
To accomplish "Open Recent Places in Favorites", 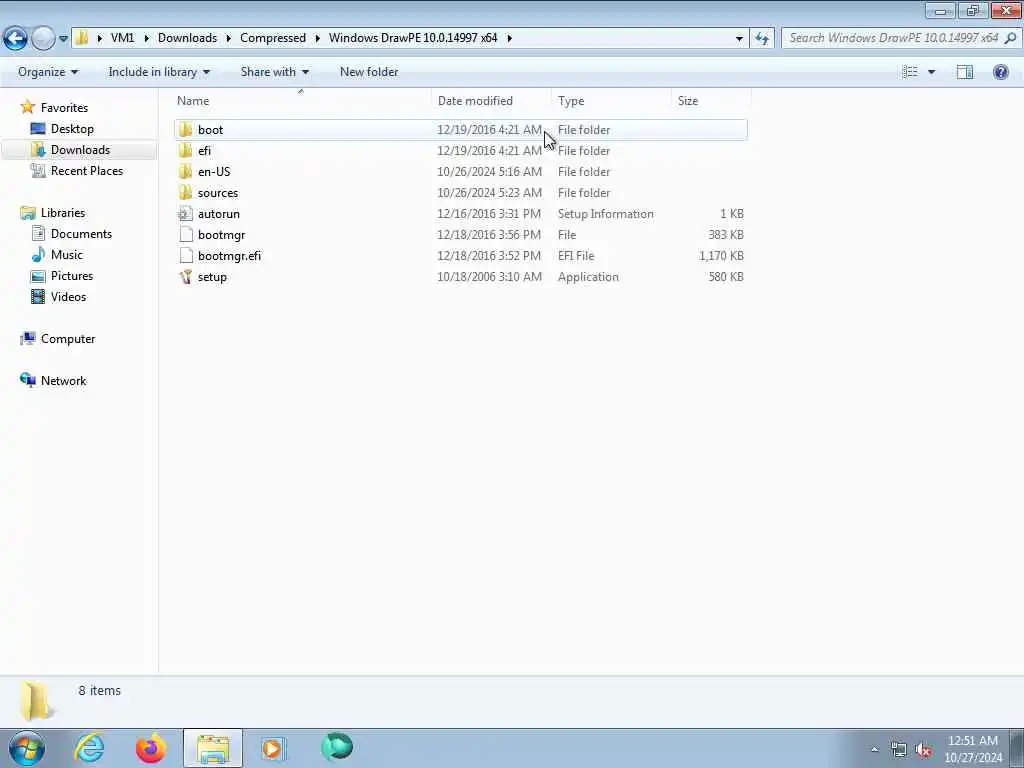I will coord(87,170).
